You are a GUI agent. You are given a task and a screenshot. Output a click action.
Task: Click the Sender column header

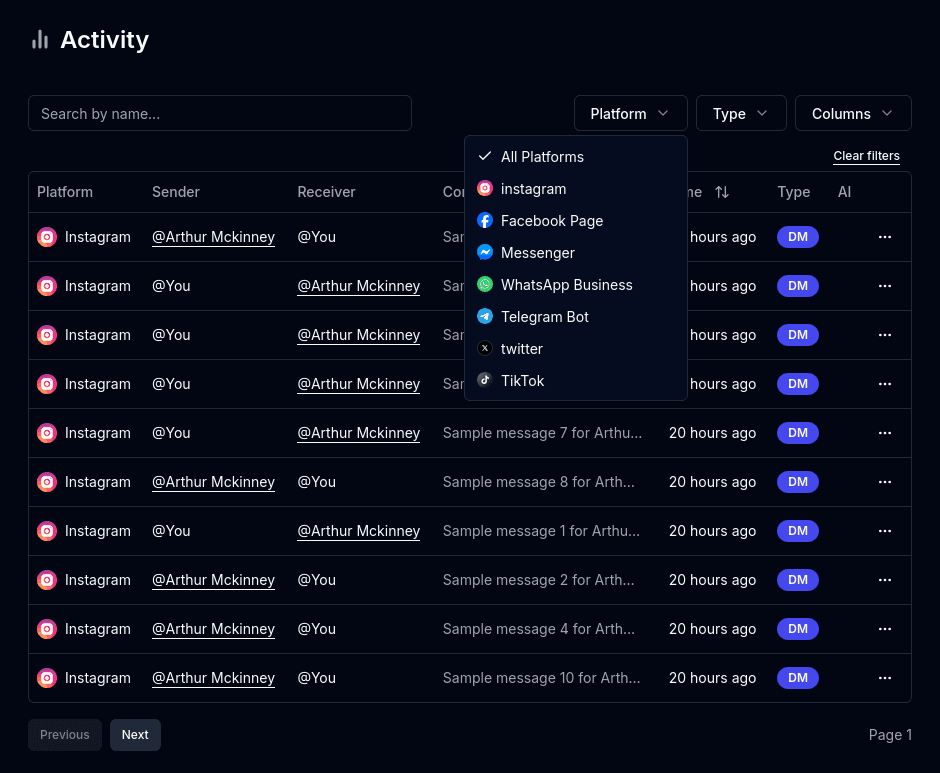pyautogui.click(x=176, y=192)
